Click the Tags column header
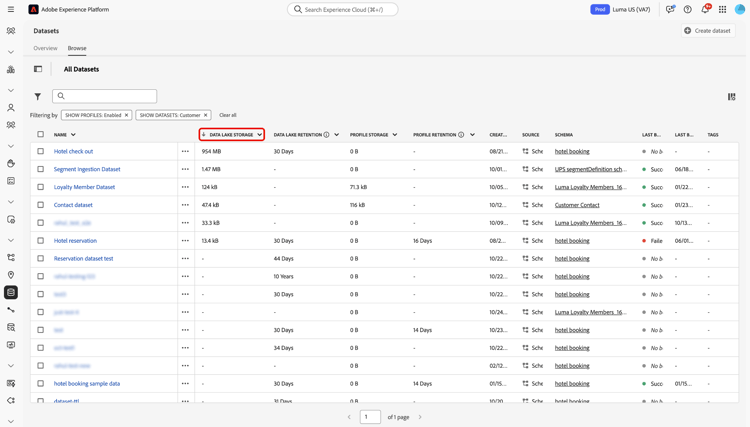 [713, 135]
